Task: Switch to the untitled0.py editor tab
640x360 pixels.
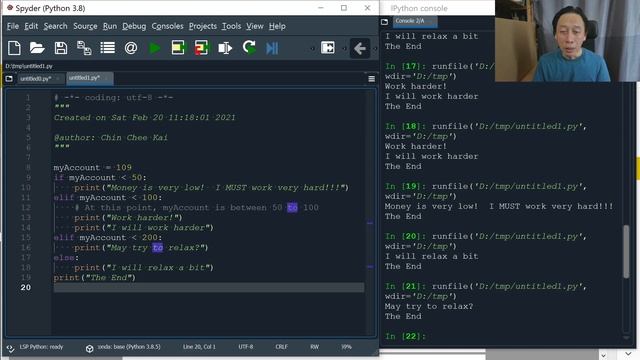Action: pyautogui.click(x=40, y=78)
